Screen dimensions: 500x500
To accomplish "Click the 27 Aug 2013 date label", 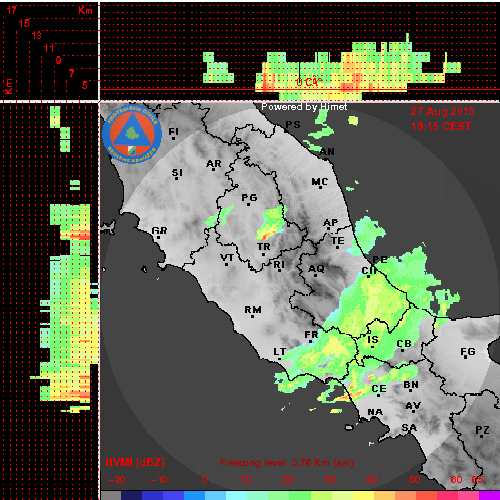I will (442, 111).
